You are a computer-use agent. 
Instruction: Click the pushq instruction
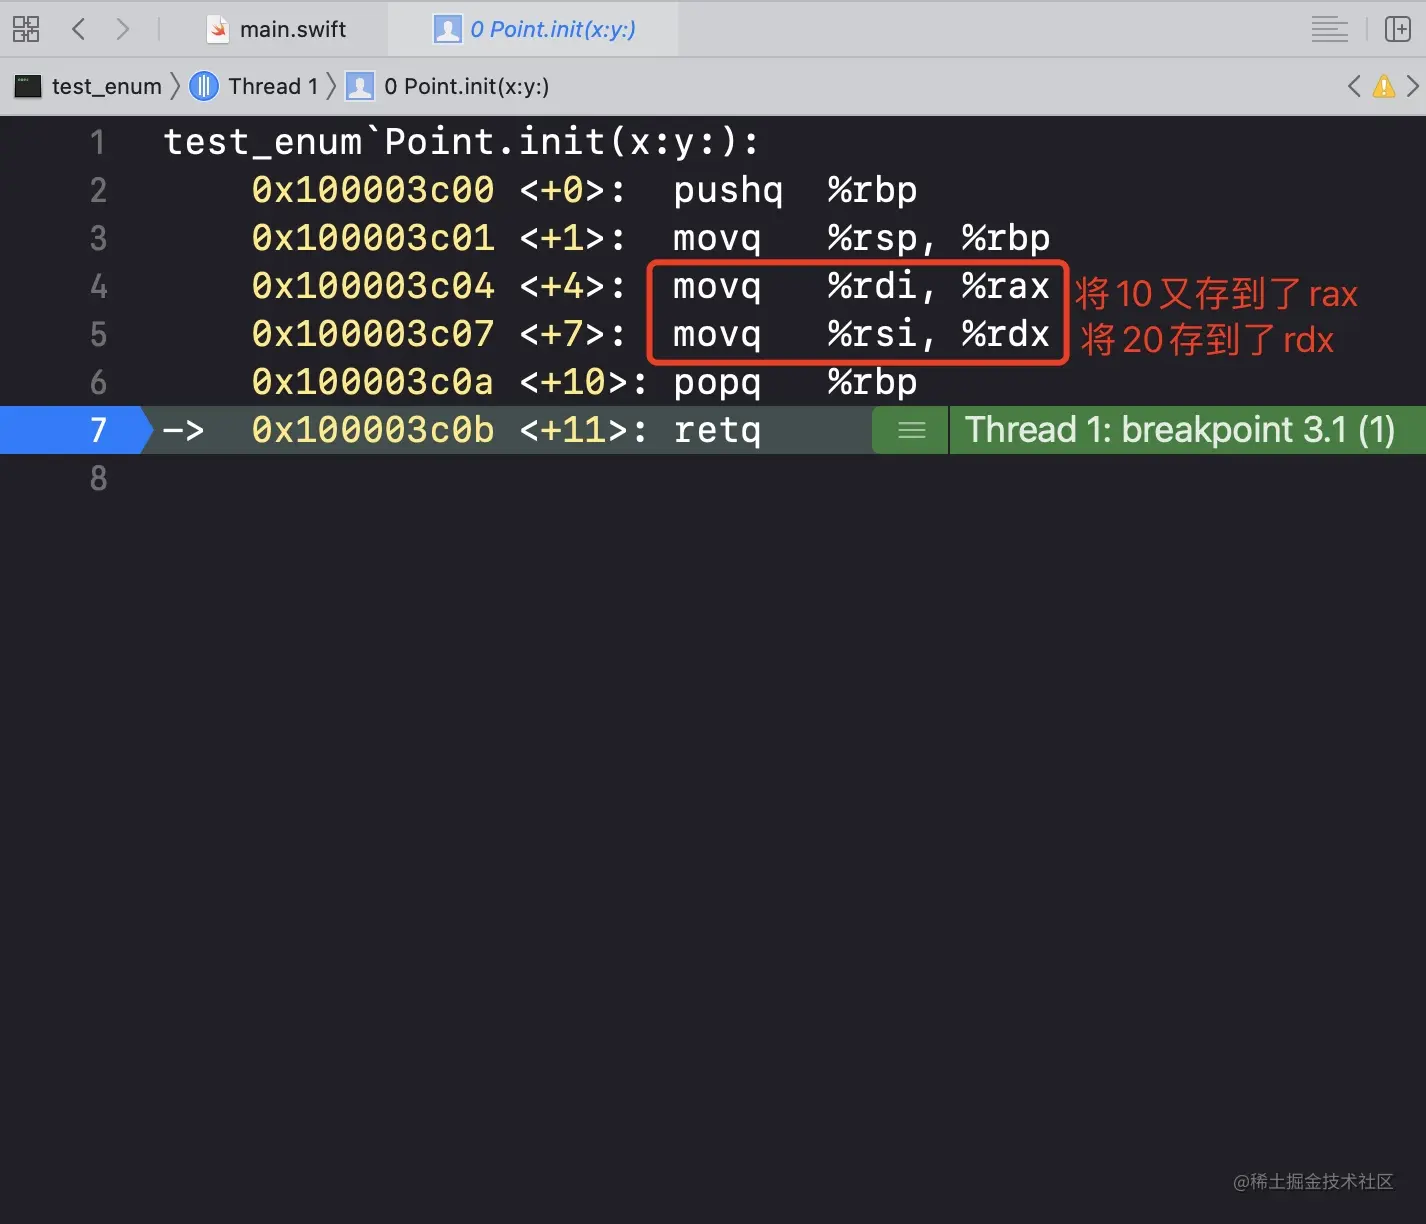728,190
